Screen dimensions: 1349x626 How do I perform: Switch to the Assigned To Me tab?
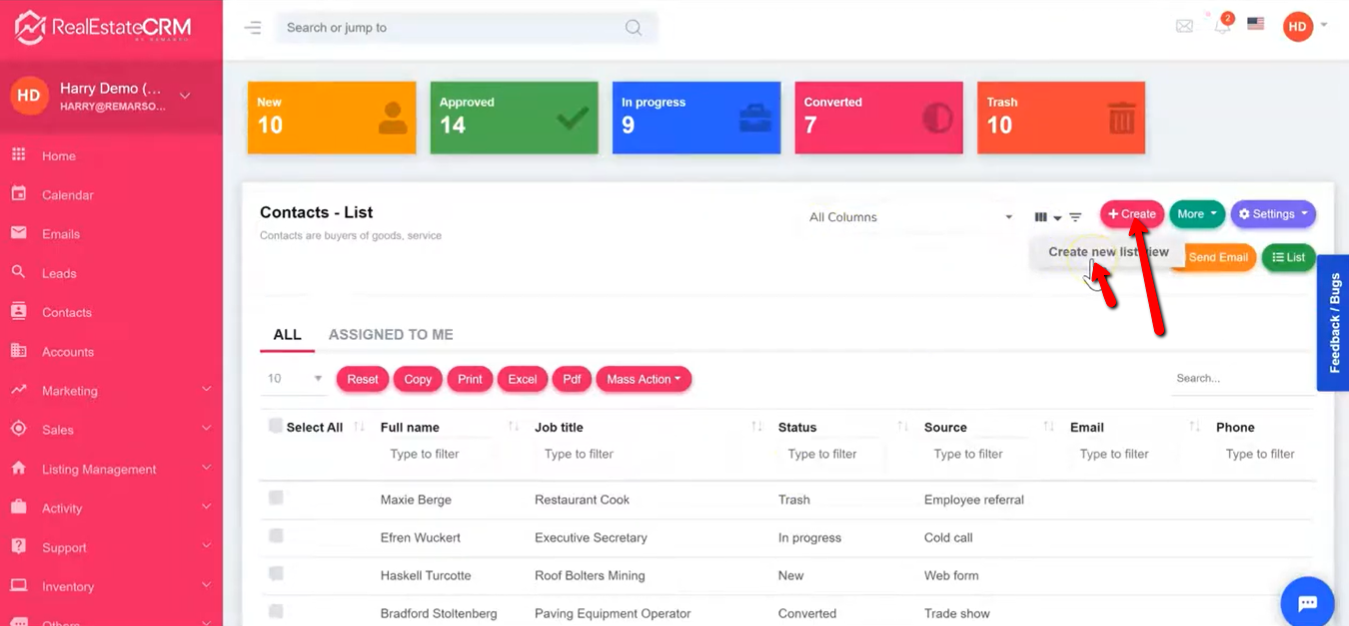click(390, 335)
